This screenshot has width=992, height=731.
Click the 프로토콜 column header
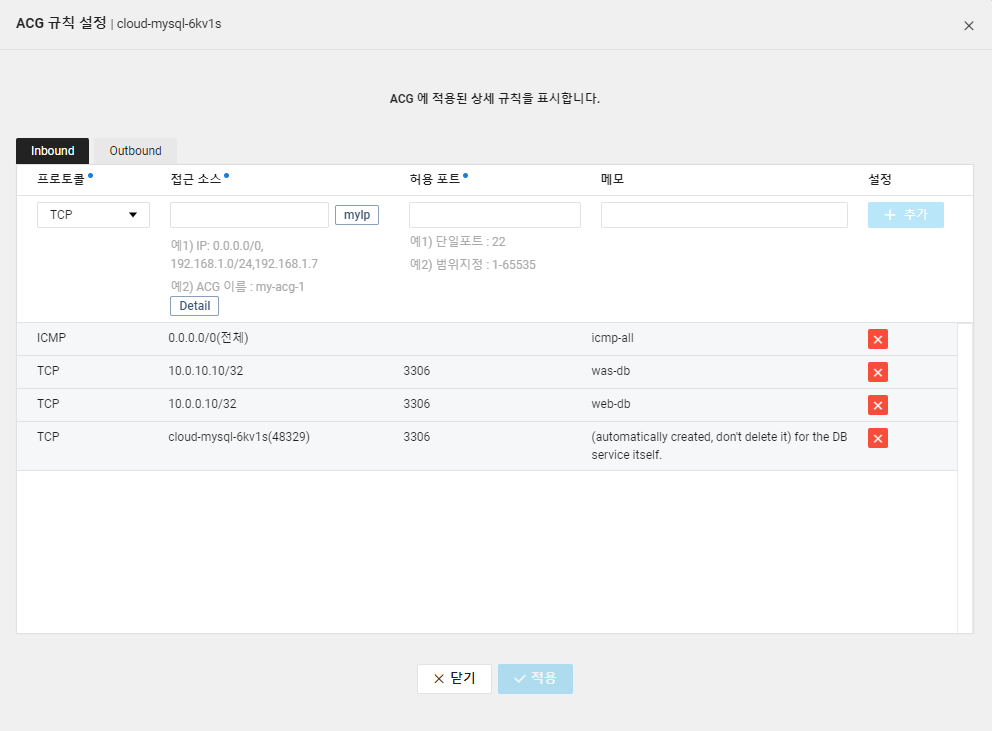[x=61, y=179]
